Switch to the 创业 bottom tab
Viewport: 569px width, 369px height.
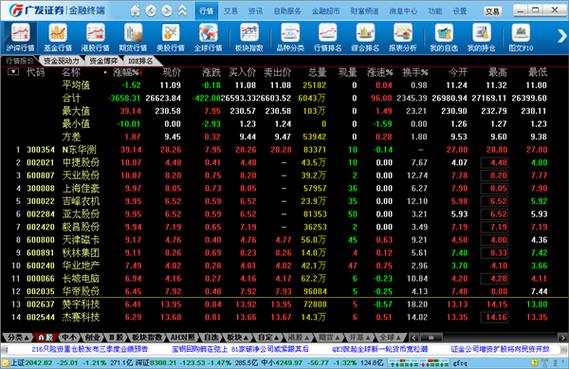tap(93, 338)
